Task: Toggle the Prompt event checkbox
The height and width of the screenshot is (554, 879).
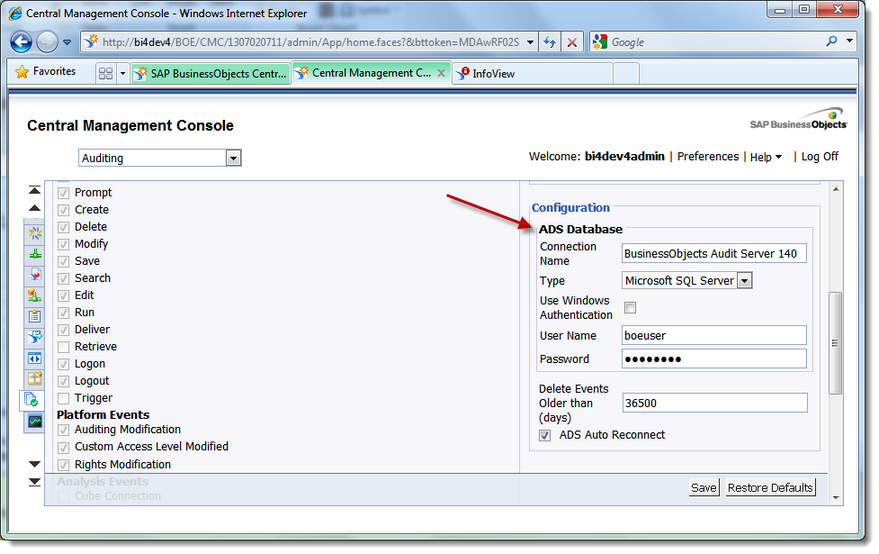Action: pyautogui.click(x=63, y=193)
